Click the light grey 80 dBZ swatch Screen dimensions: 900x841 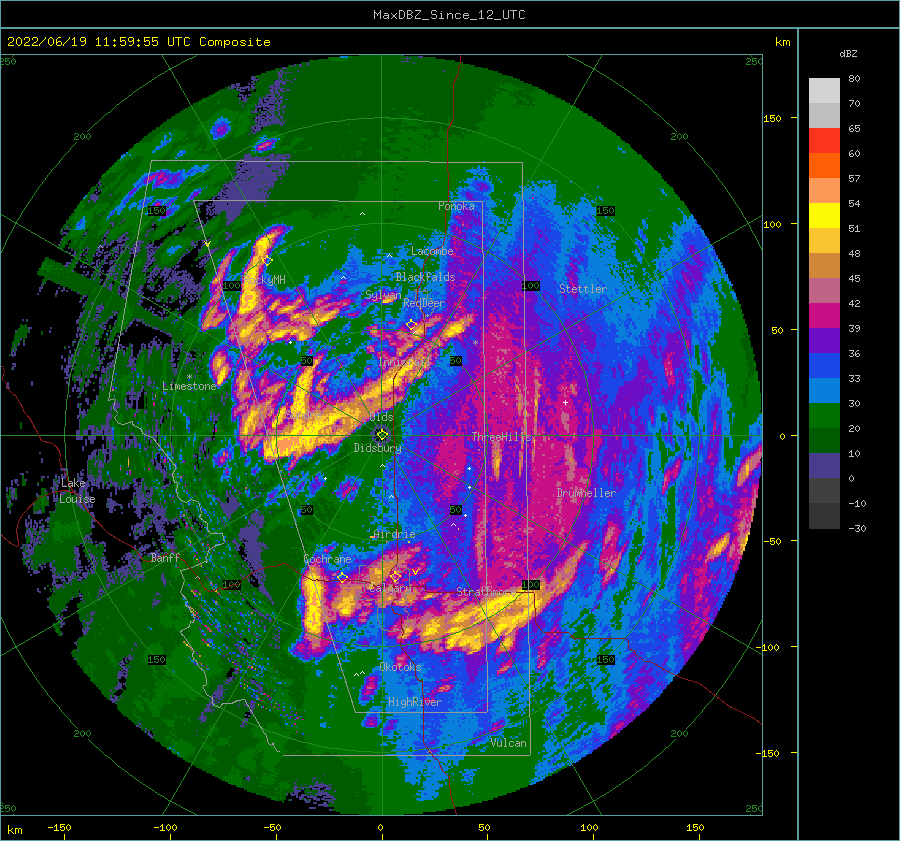click(824, 91)
